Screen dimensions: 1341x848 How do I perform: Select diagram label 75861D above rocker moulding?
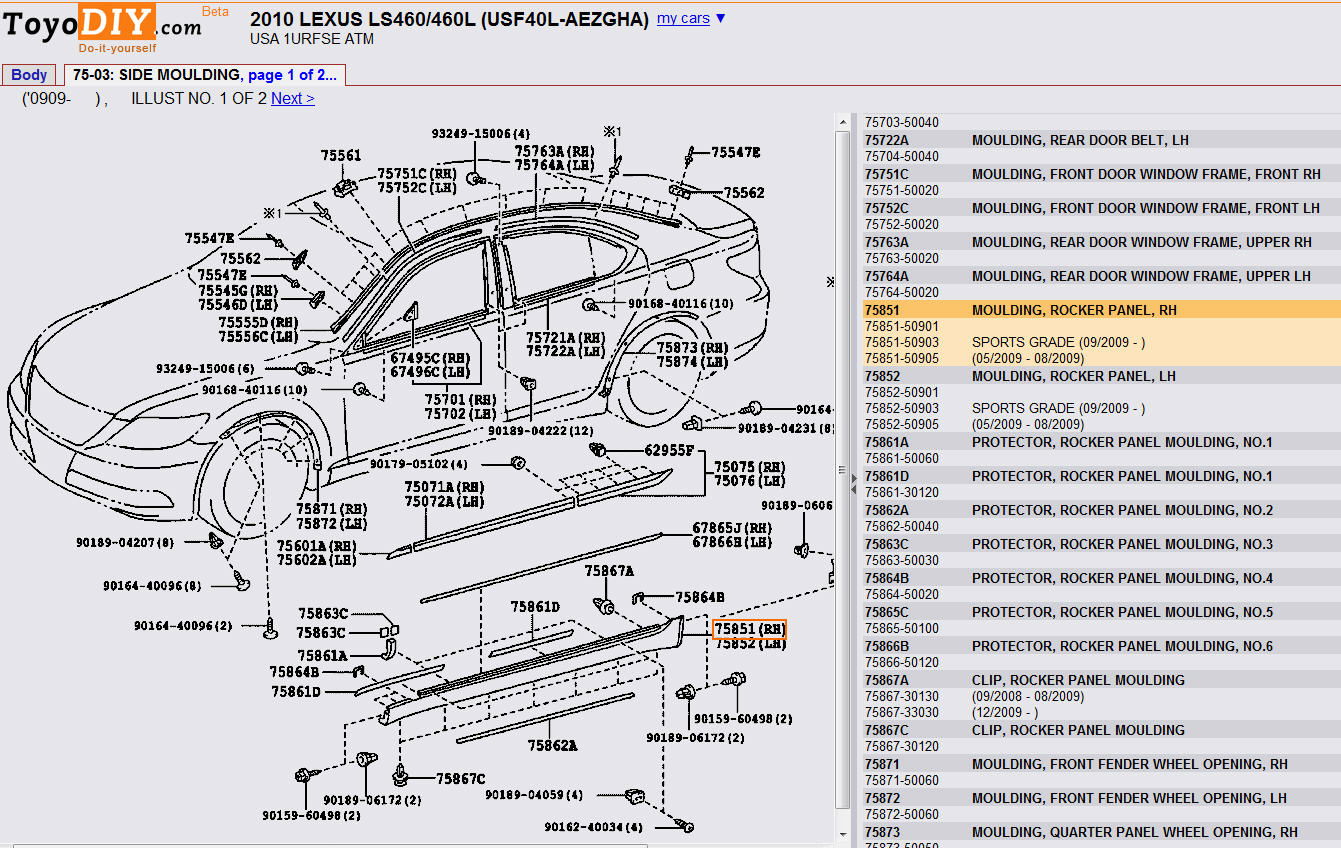(535, 607)
